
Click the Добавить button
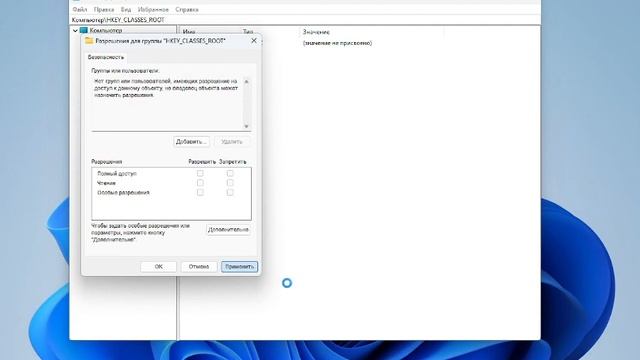pyautogui.click(x=191, y=142)
